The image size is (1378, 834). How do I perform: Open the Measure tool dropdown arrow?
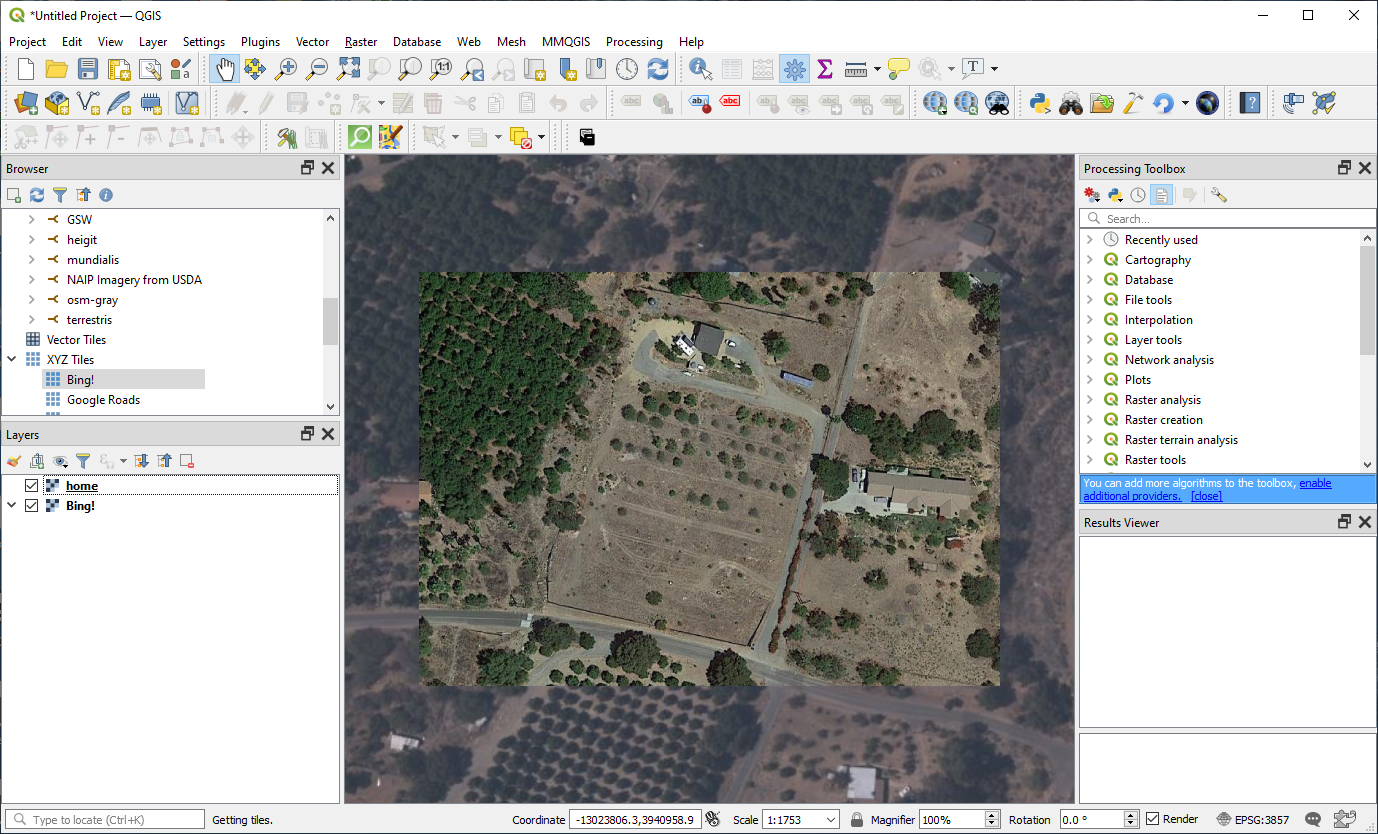pyautogui.click(x=877, y=69)
